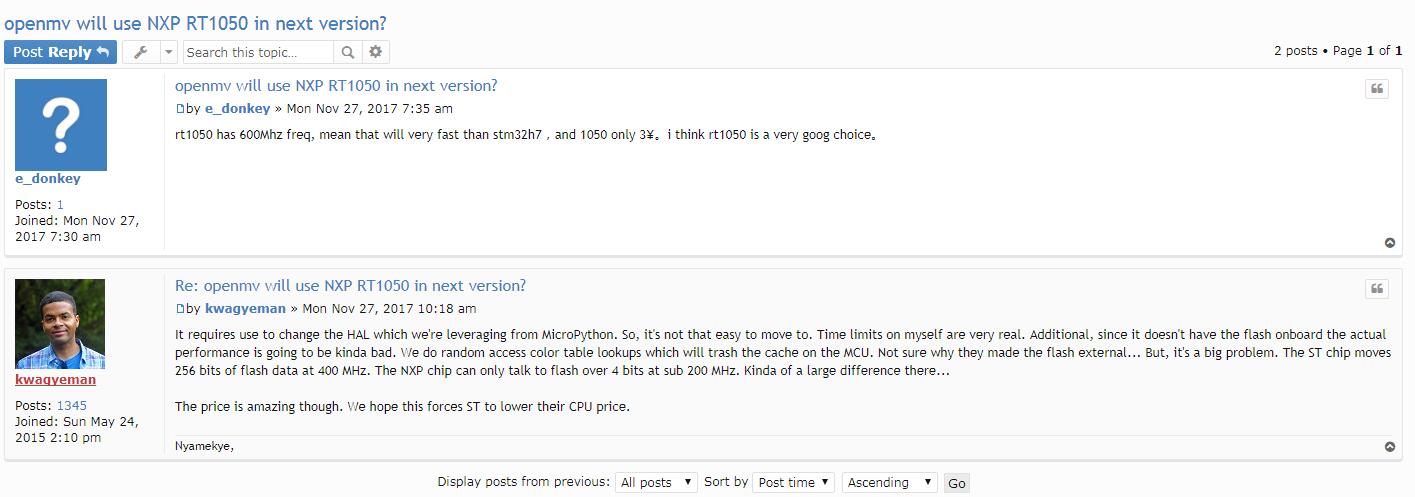
Task: Open kwagyeman's username link under avatar
Action: (x=56, y=380)
